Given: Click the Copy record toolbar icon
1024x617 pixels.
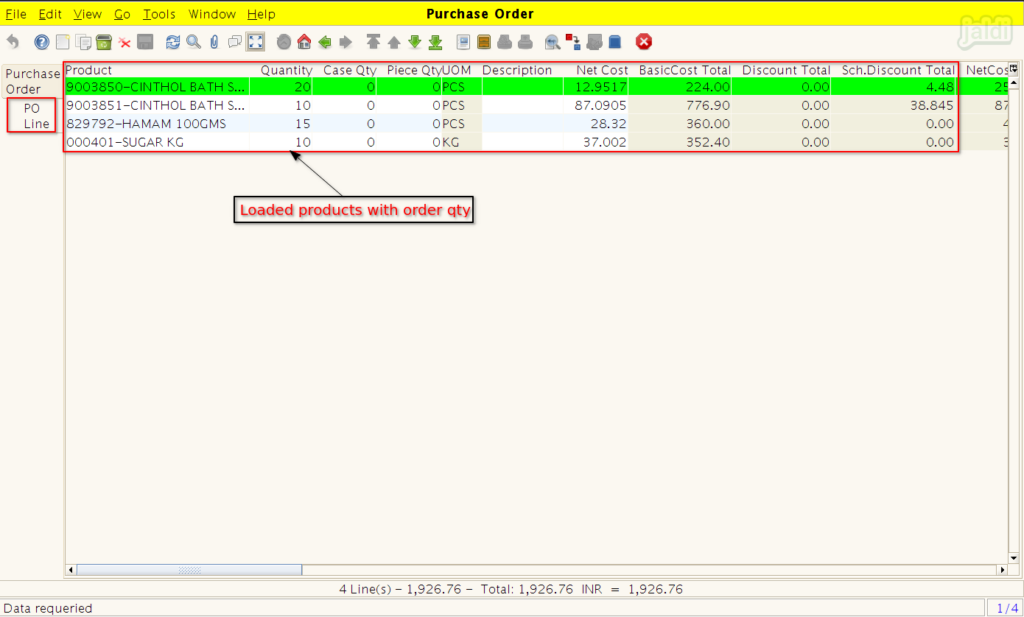Looking at the screenshot, I should tap(84, 42).
